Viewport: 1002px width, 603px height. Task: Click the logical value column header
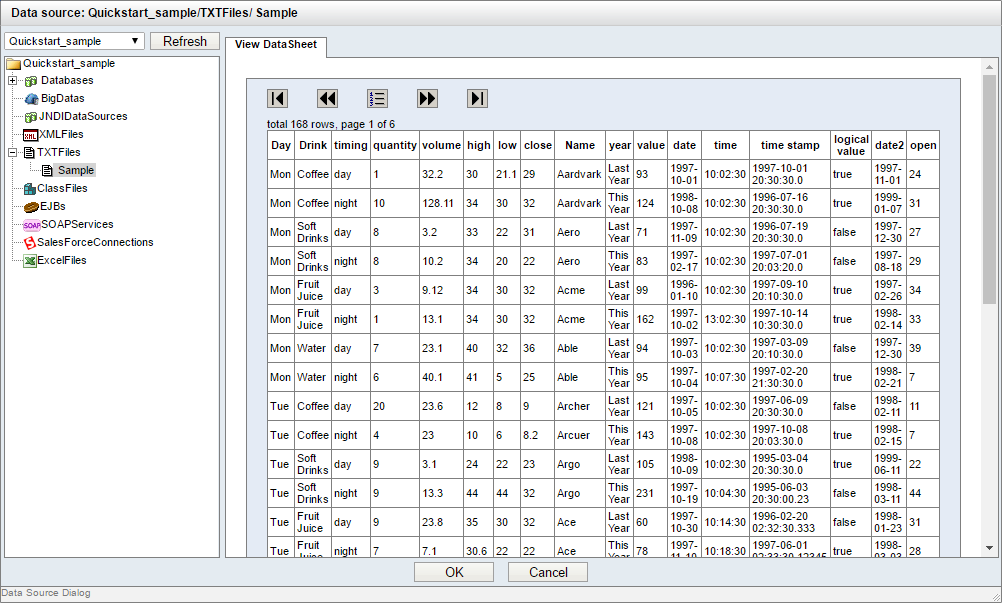[851, 146]
